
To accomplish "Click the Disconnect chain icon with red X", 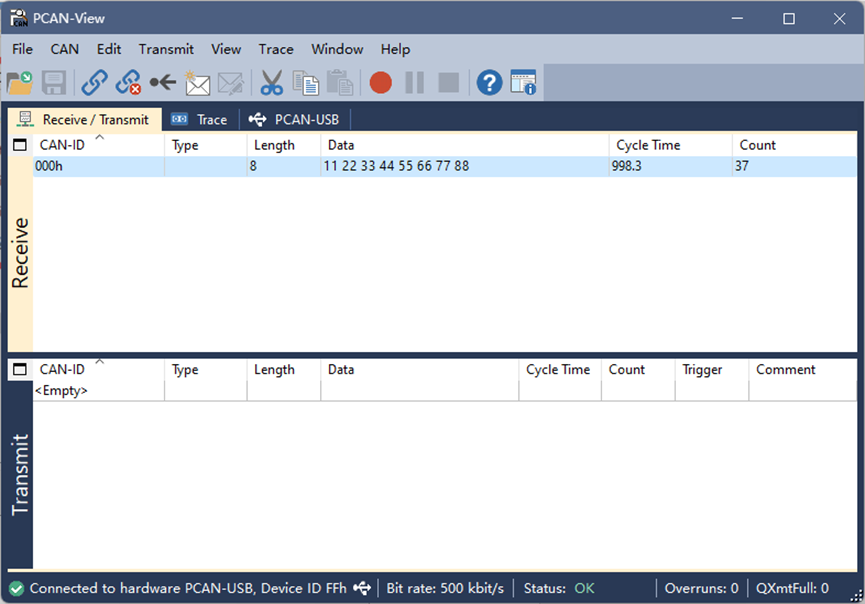I will (x=129, y=83).
